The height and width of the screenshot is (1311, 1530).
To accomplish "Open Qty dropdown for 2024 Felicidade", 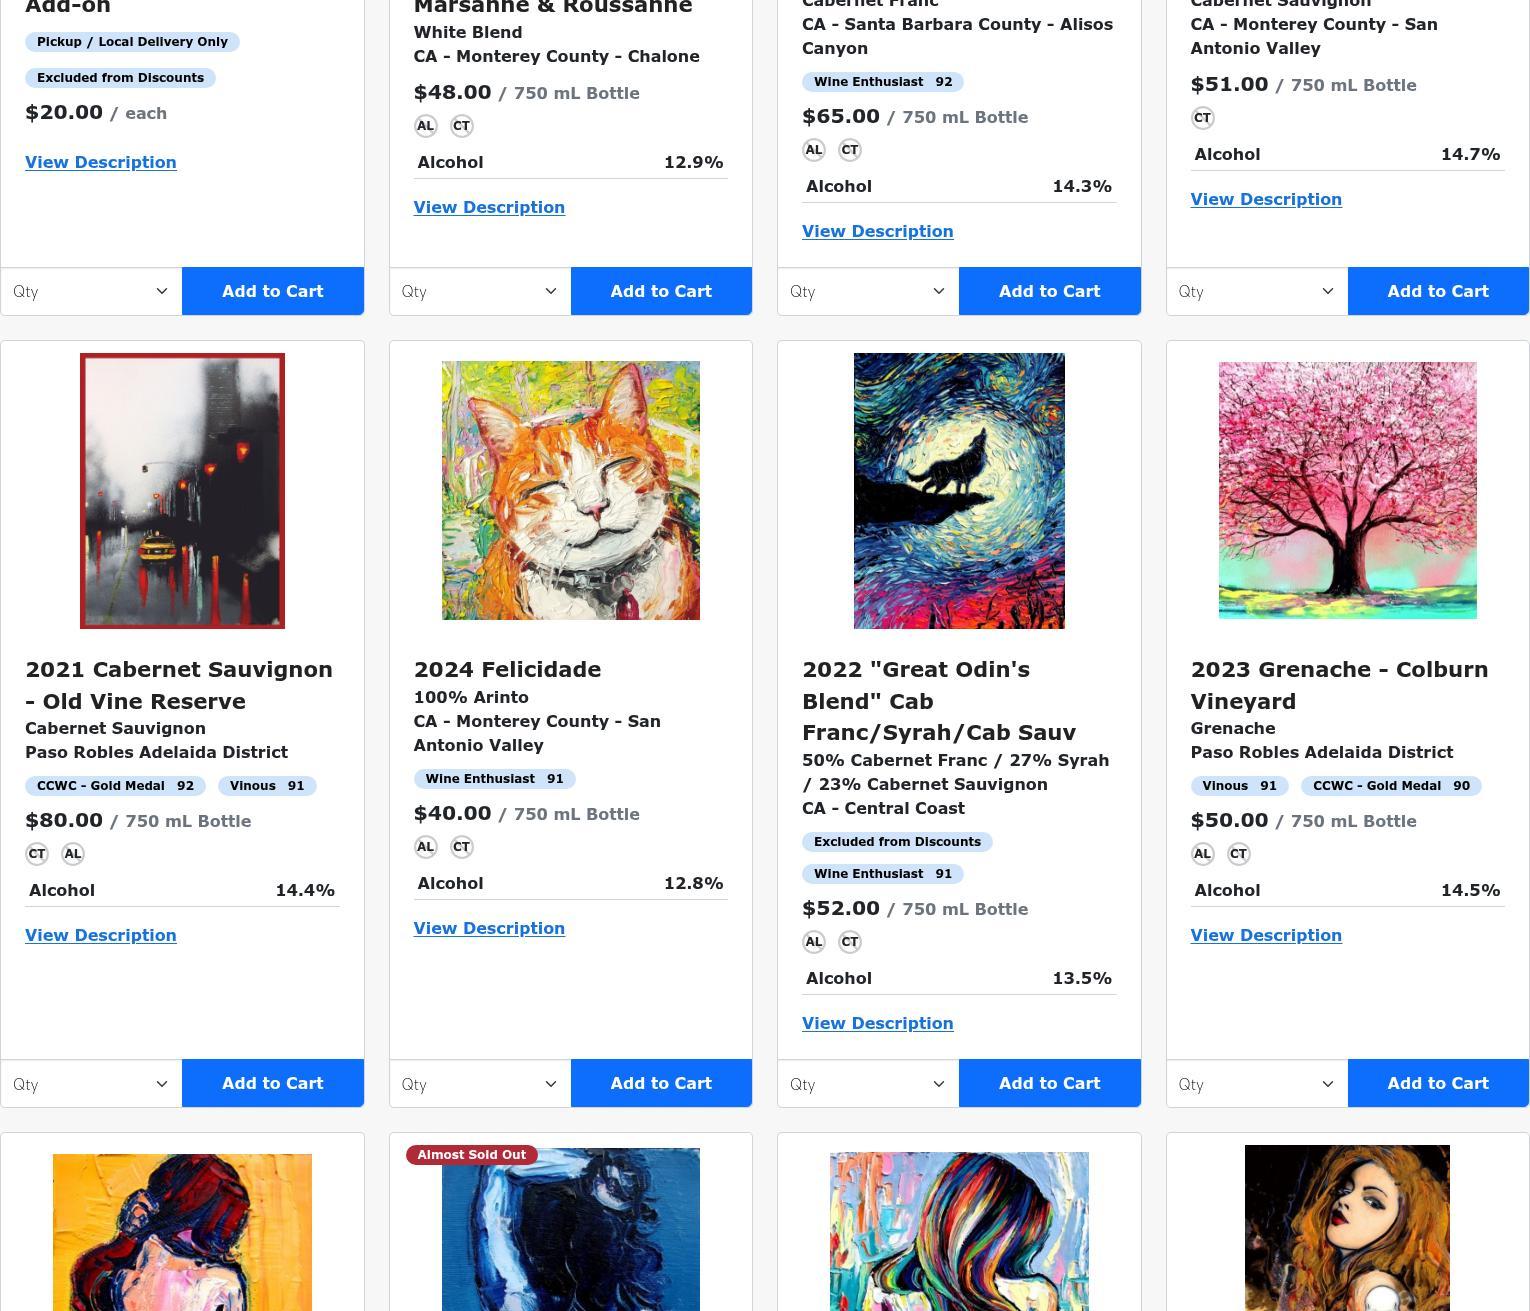I will pos(480,1084).
